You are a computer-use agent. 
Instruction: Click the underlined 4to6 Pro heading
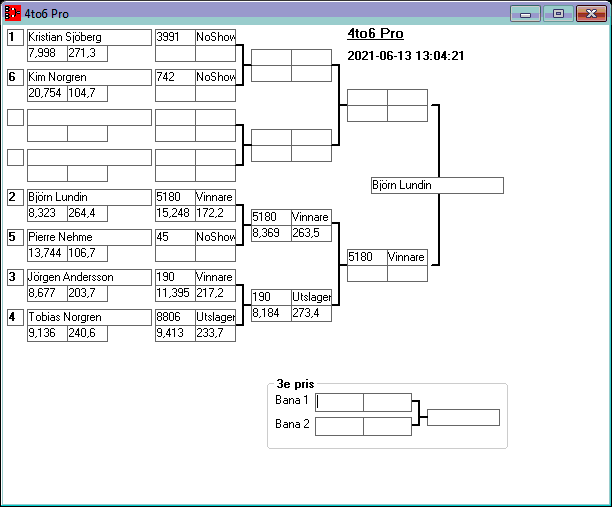coord(375,33)
